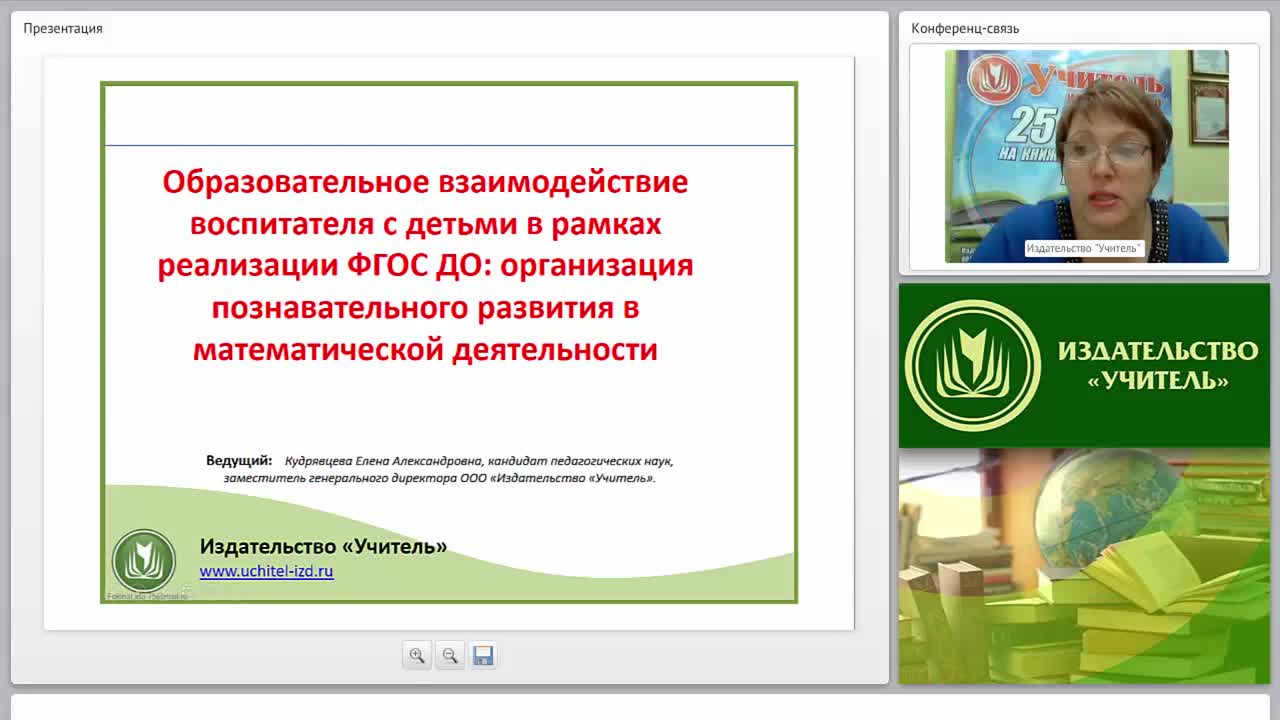Click the round publisher emblem in the green banner
Screen dimensions: 1280x720
click(x=973, y=366)
